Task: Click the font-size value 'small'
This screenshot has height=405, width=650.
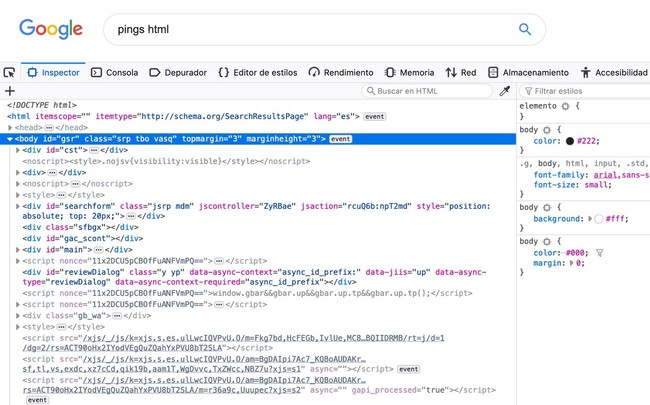Action: pyautogui.click(x=596, y=185)
